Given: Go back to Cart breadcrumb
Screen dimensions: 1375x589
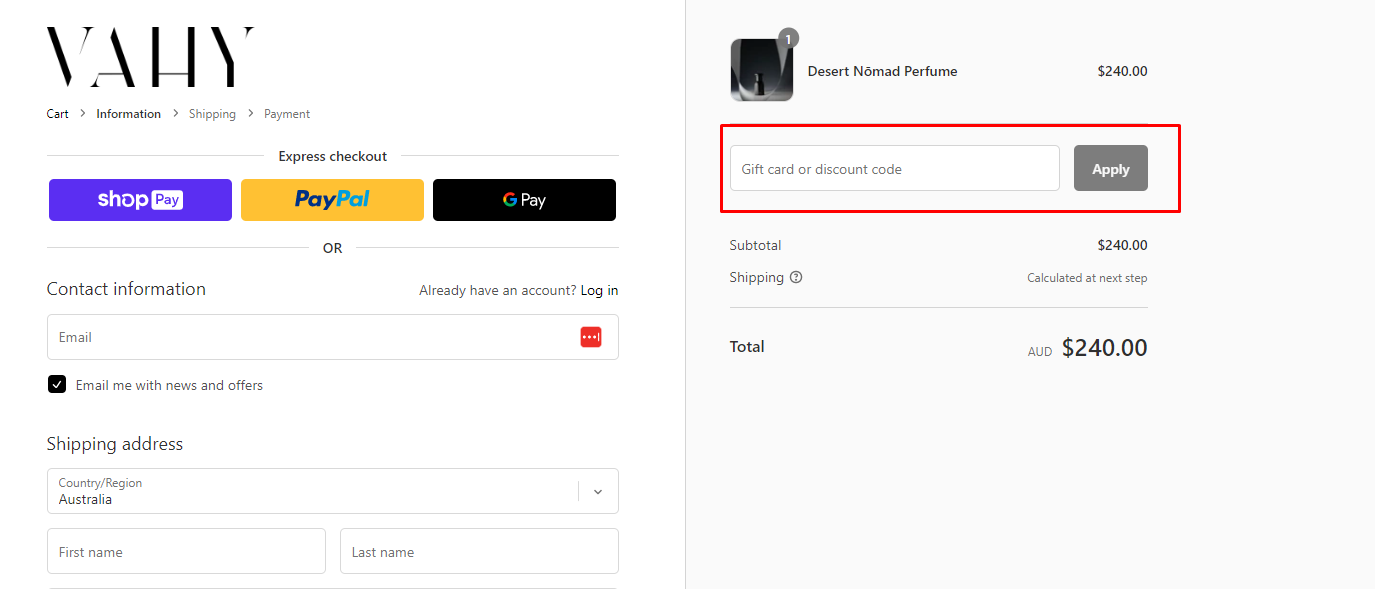Looking at the screenshot, I should 58,114.
